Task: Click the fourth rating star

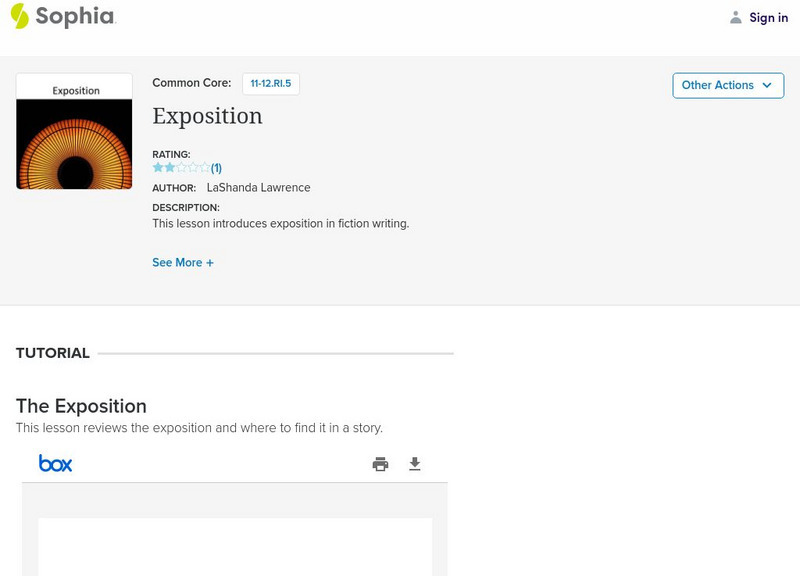Action: pyautogui.click(x=194, y=168)
